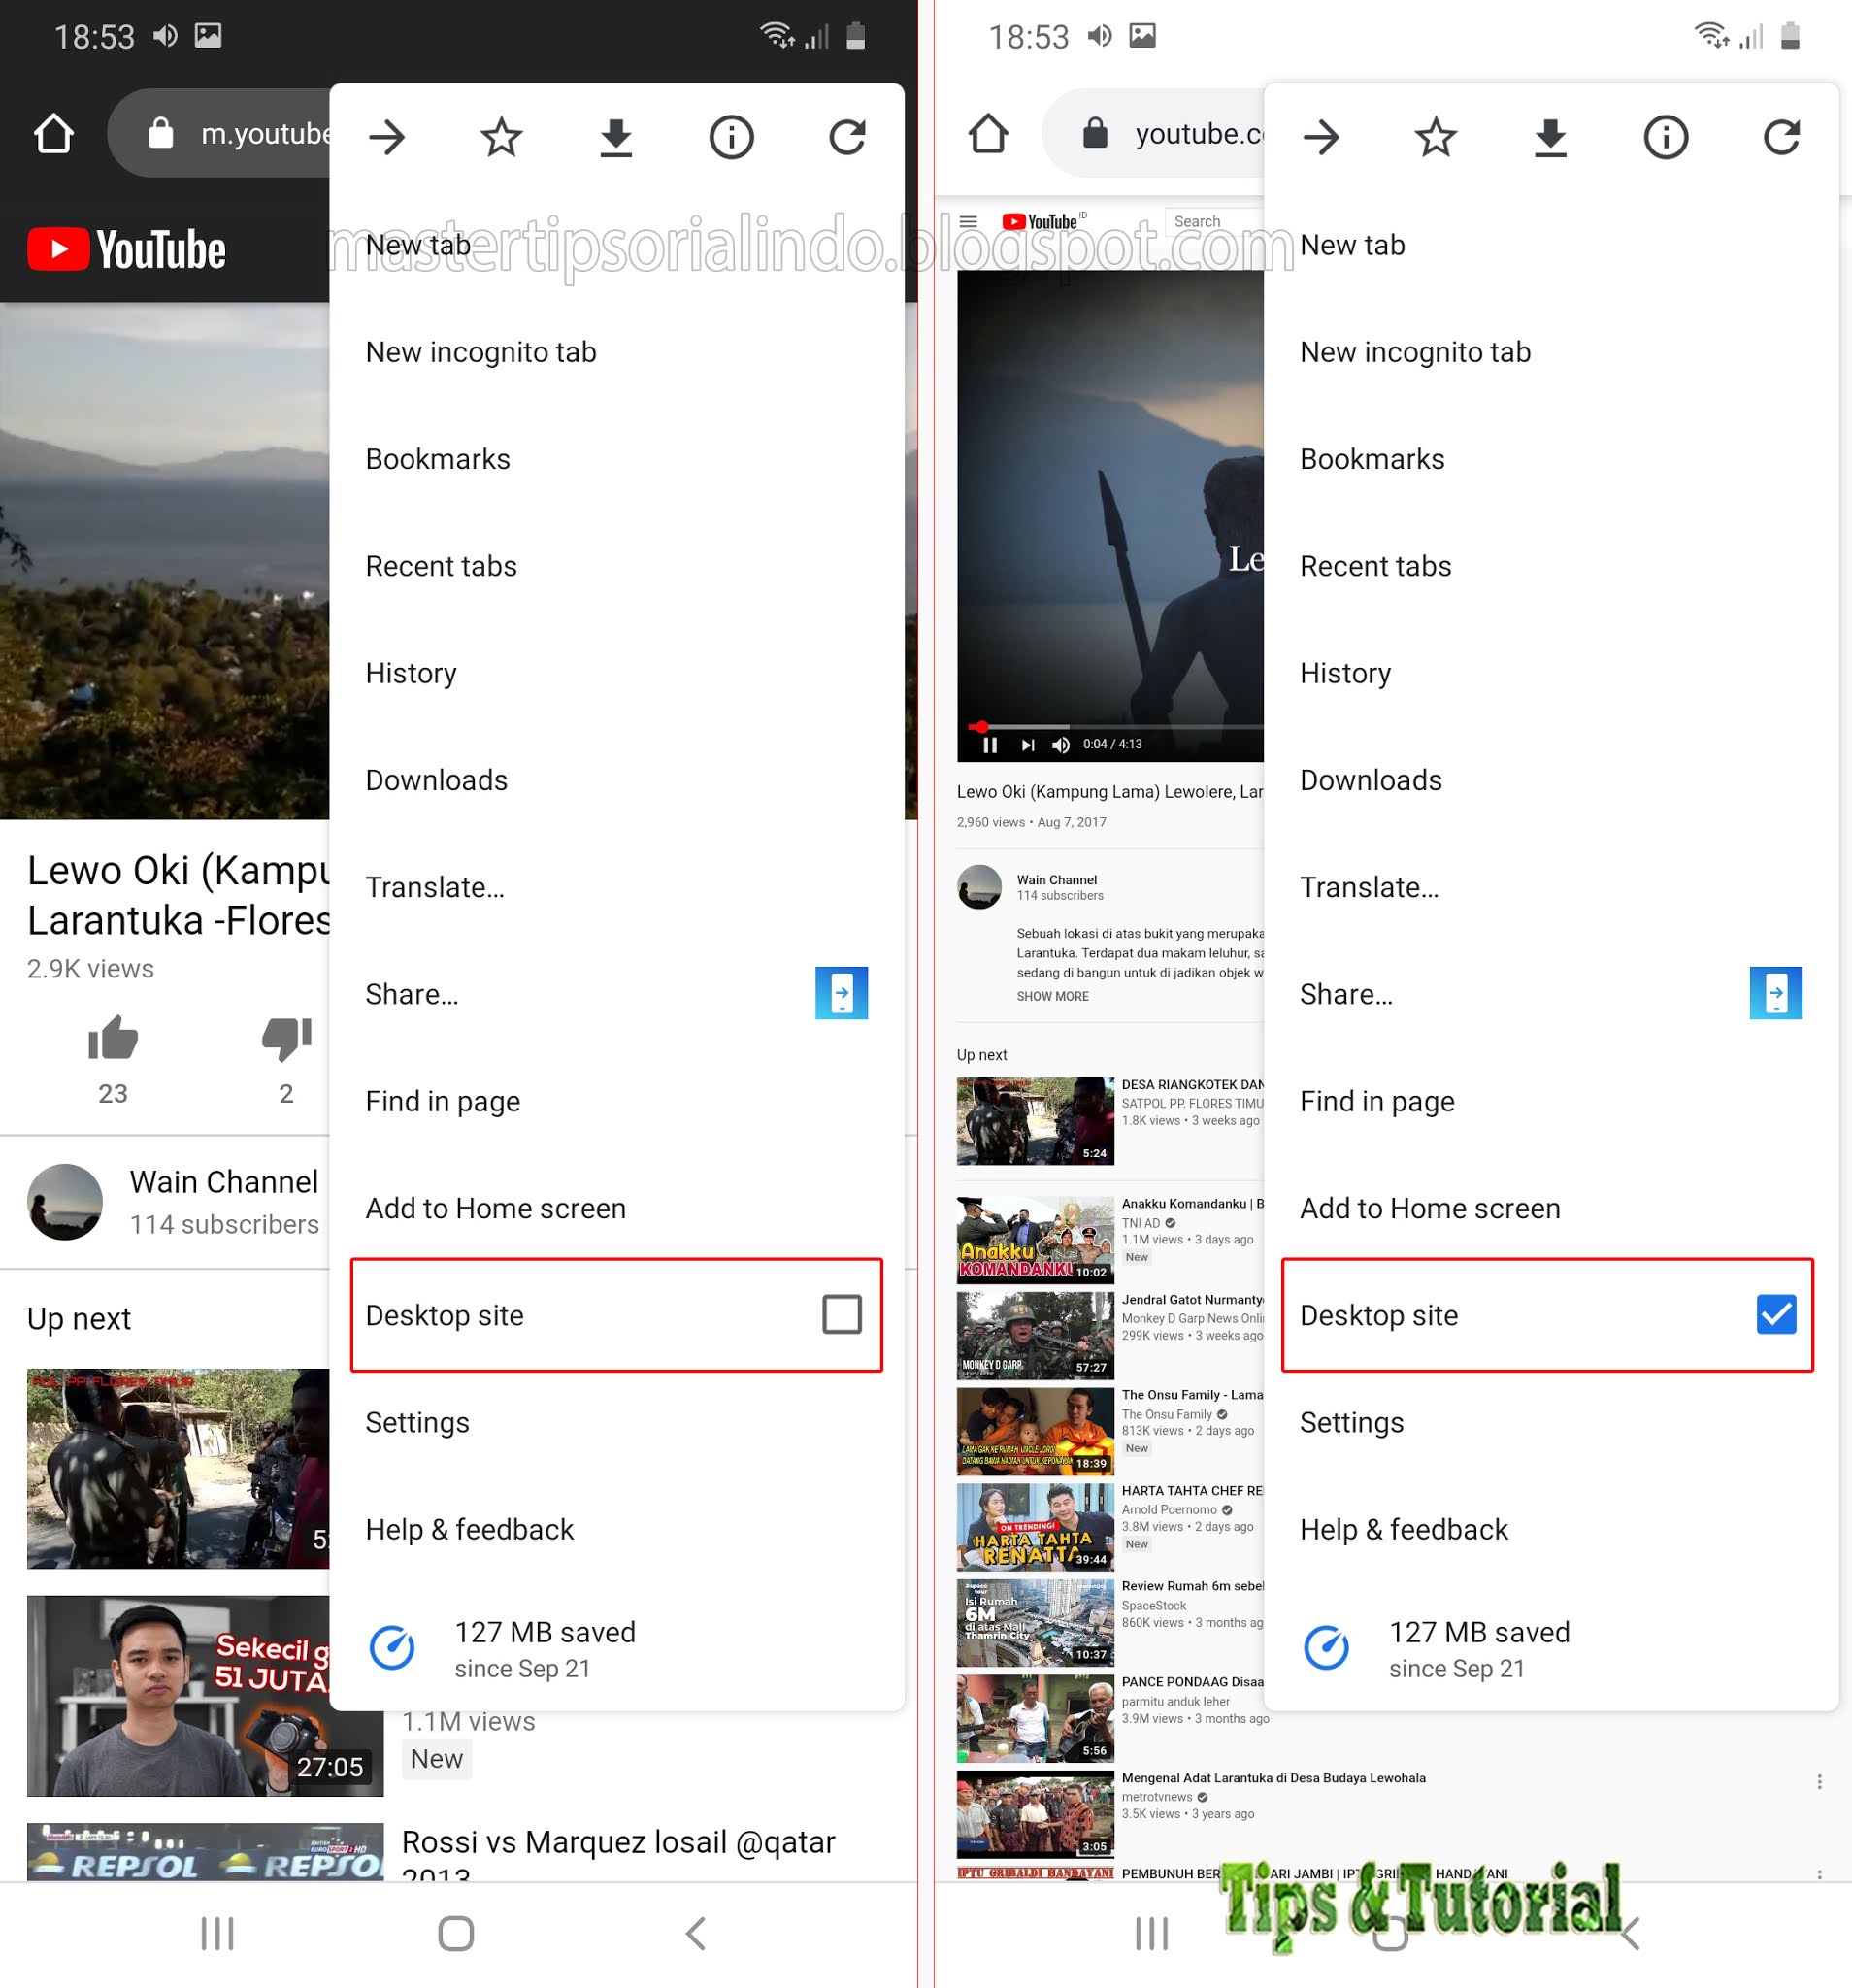Open page info icon in right phone menu

click(1666, 137)
